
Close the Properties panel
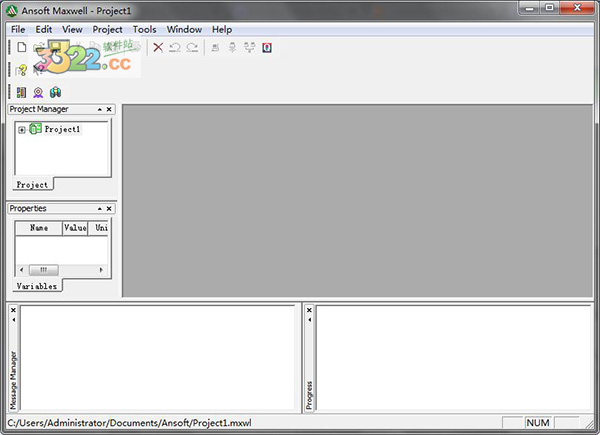109,209
